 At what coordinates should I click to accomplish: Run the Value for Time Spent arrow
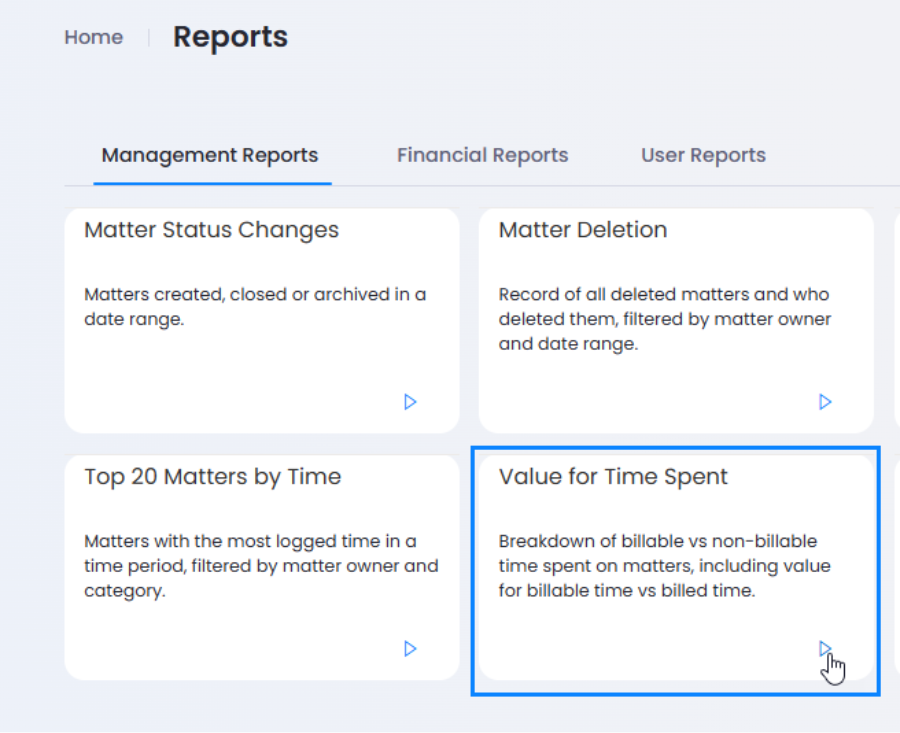(825, 649)
